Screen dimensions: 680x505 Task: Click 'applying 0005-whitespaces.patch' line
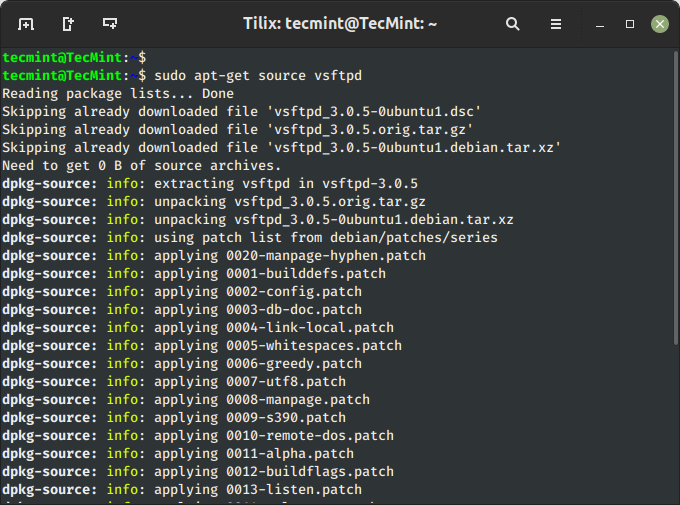(x=202, y=346)
